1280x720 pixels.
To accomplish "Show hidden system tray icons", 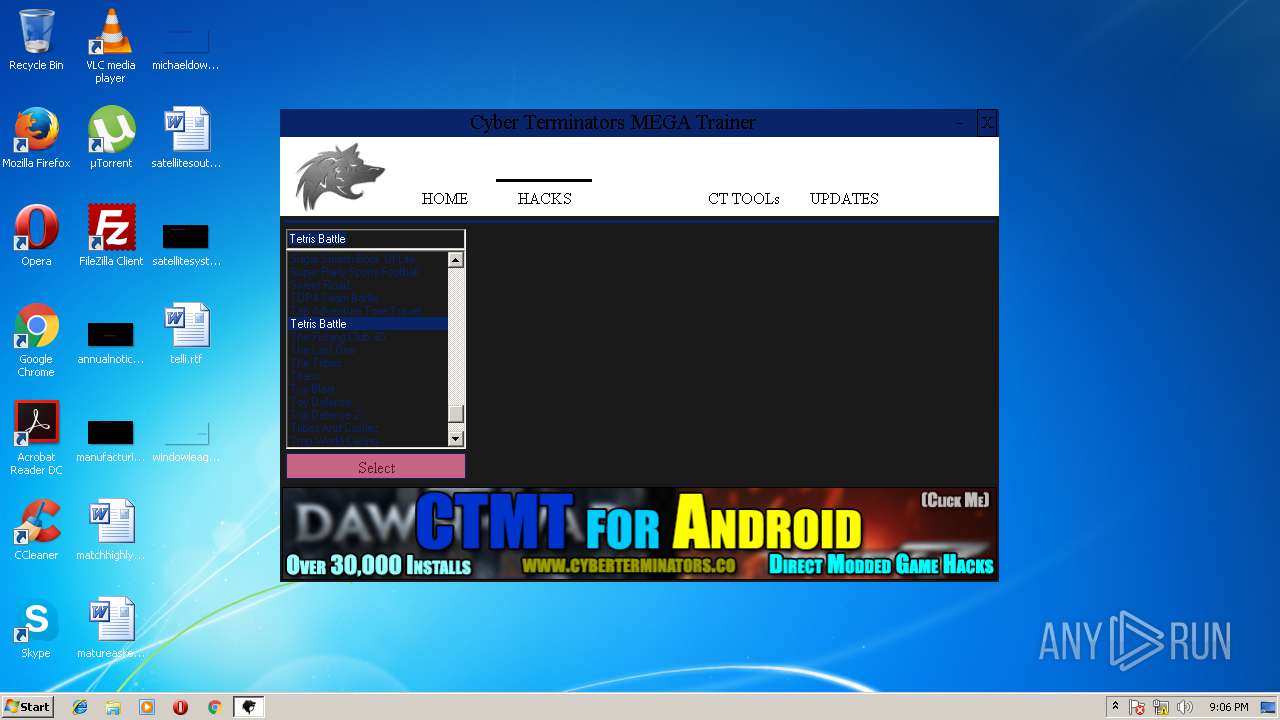I will 1115,707.
